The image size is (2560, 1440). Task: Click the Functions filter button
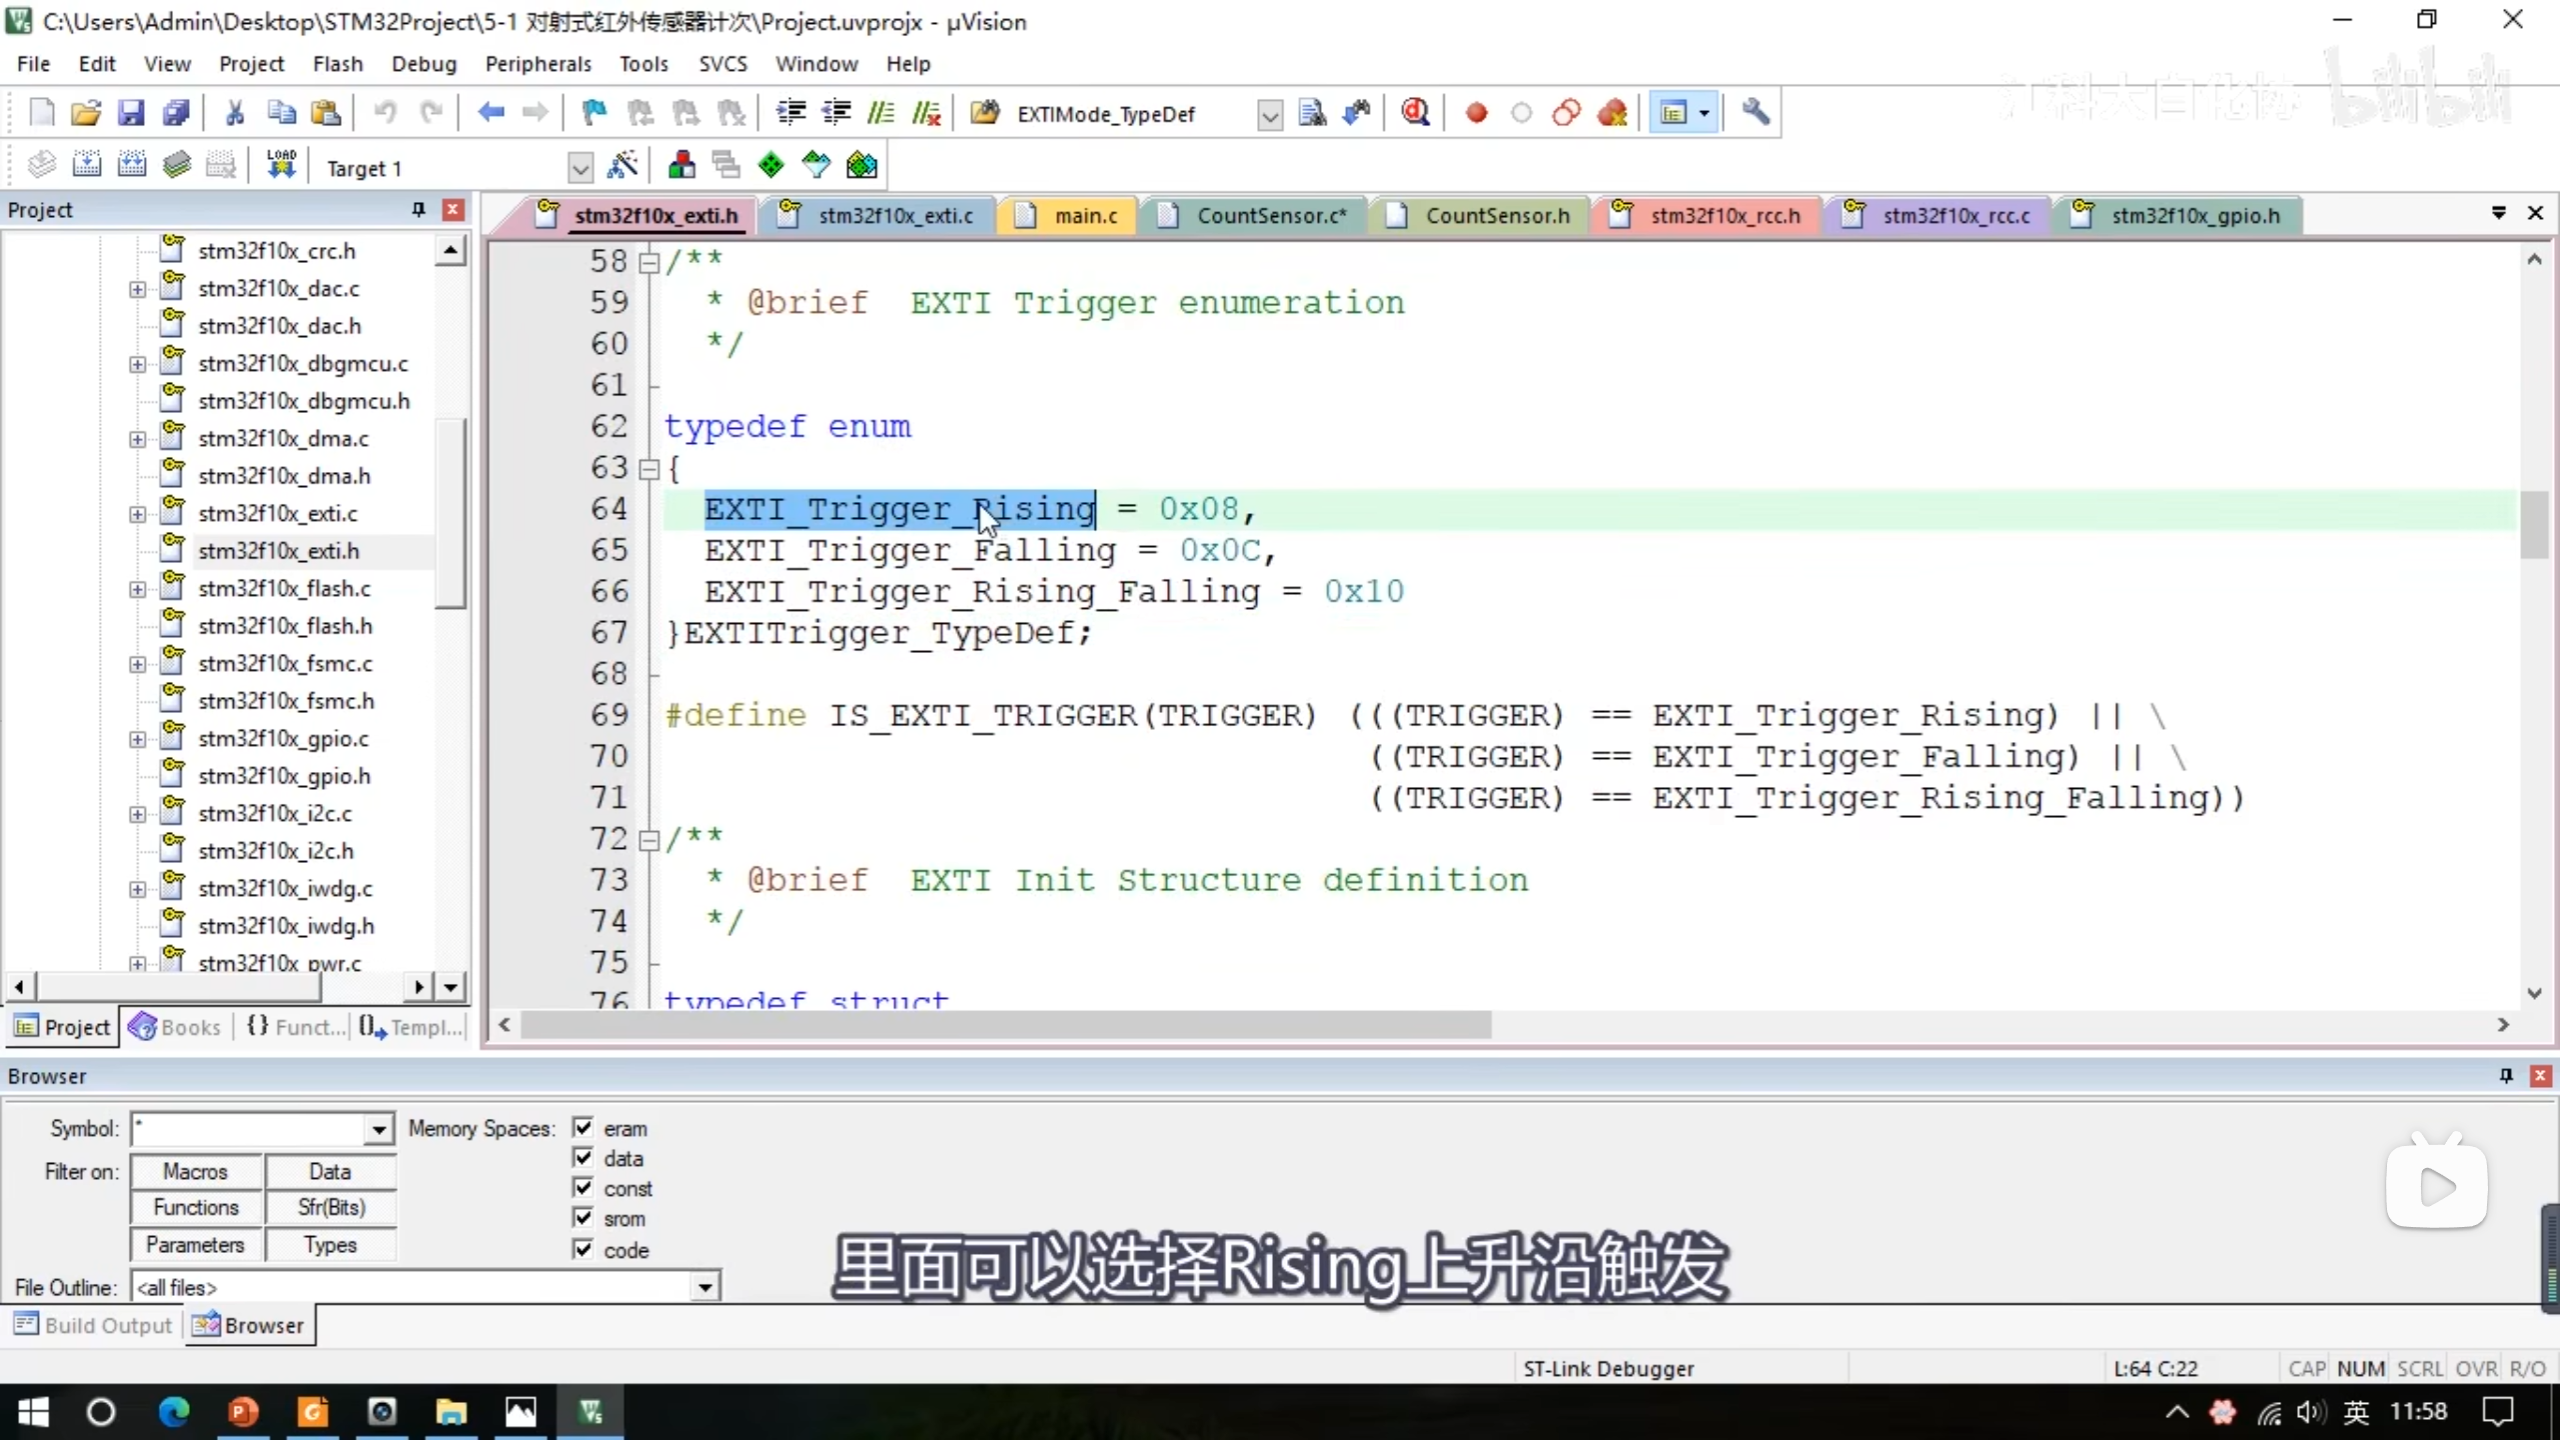[196, 1208]
